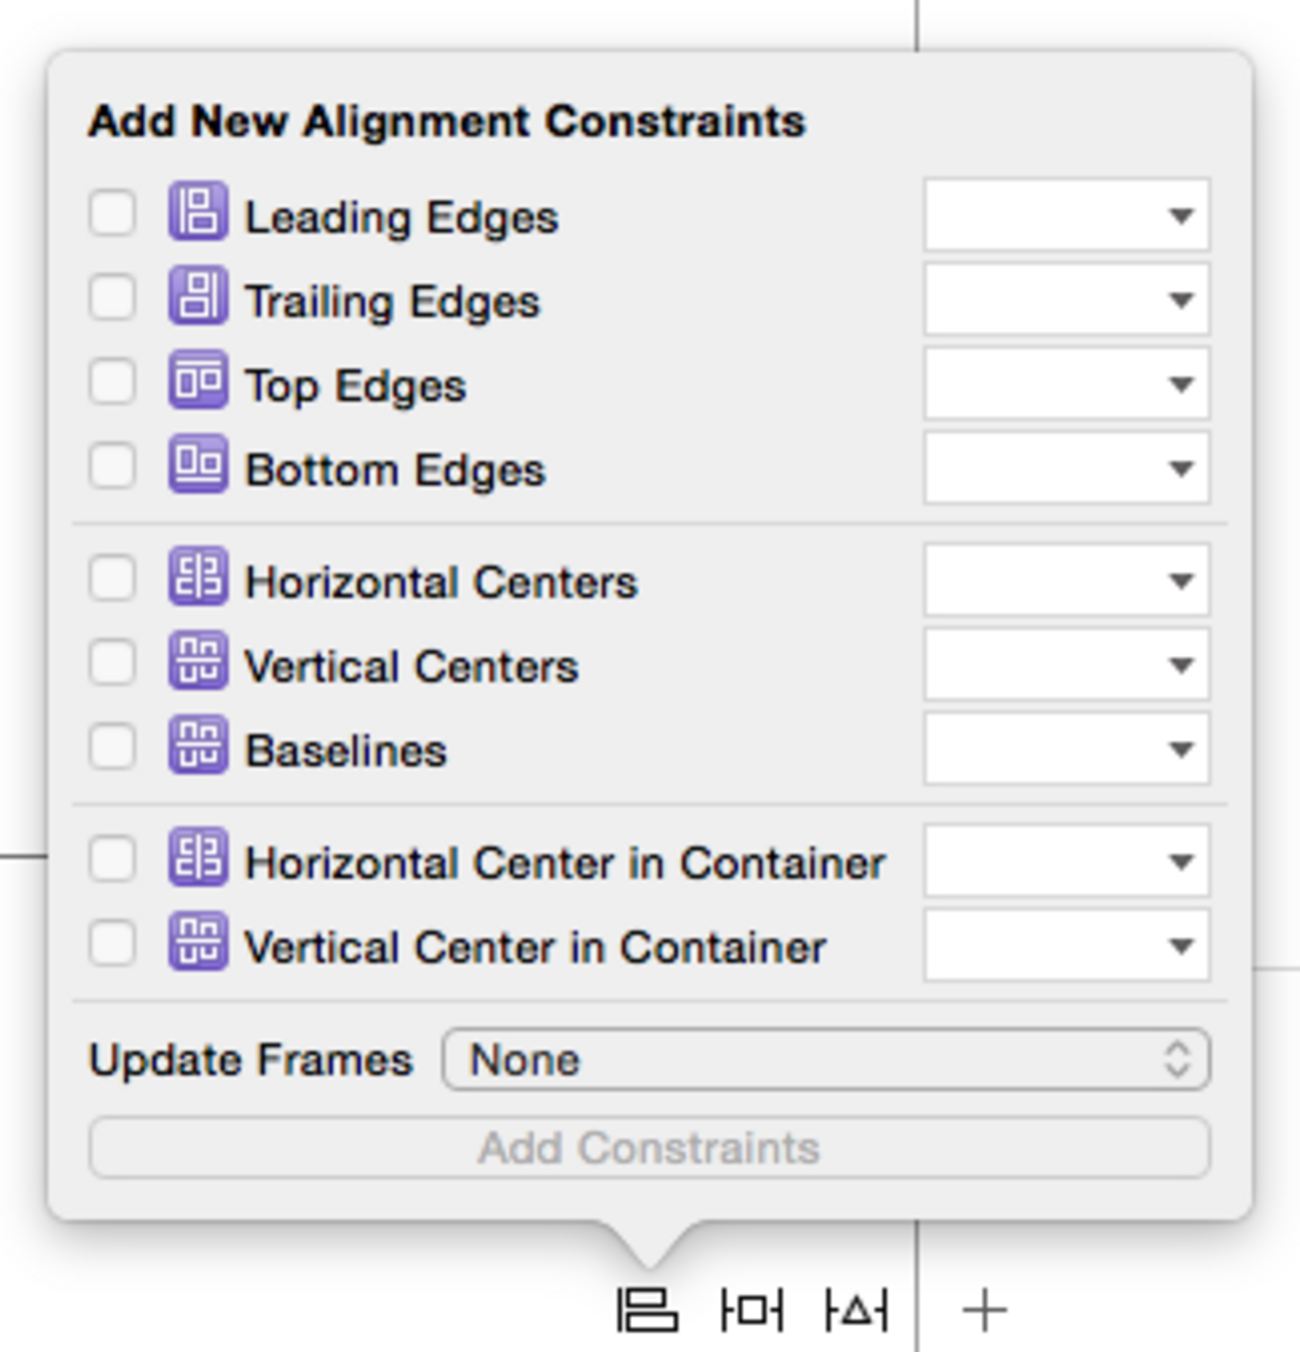
Task: Open Vertical Center in Container value dropdown
Action: pos(1181,945)
